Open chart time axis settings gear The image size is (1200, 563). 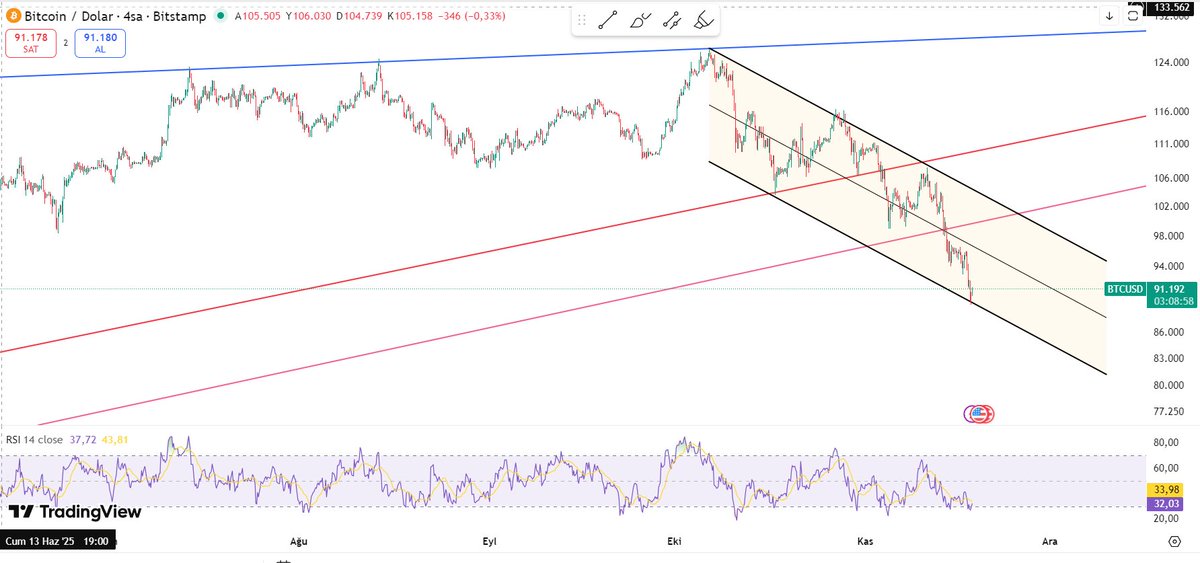[x=1174, y=541]
